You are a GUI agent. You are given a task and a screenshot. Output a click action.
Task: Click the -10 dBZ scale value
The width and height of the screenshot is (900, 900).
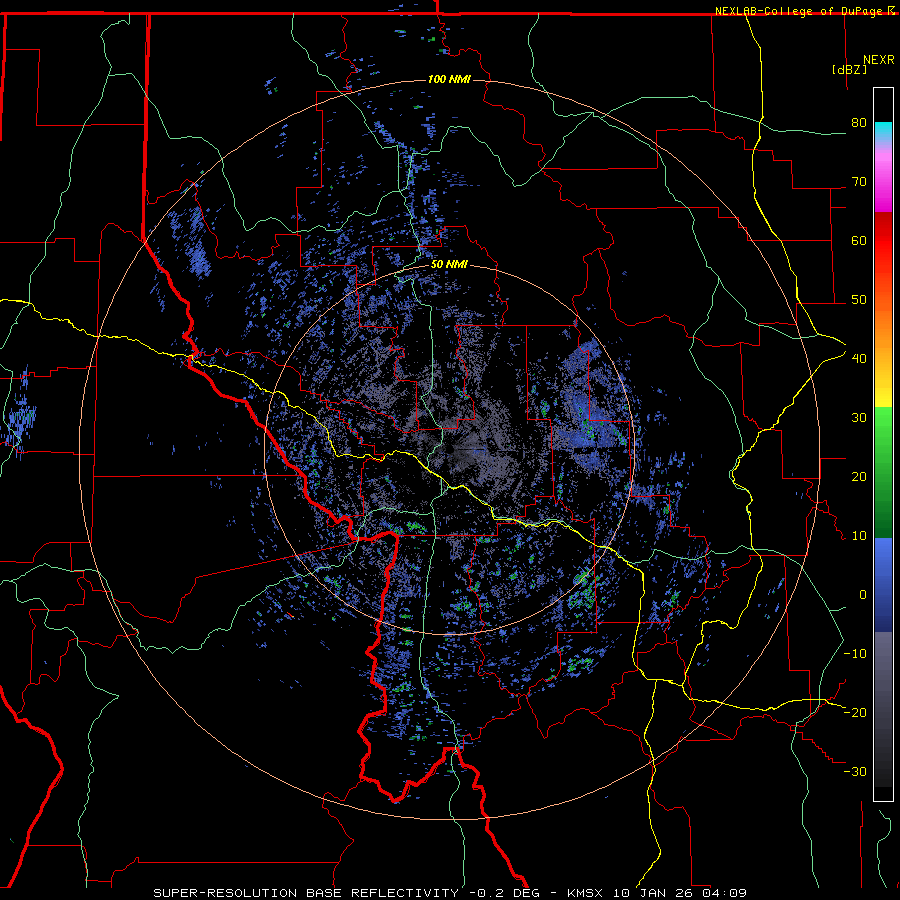tap(855, 653)
